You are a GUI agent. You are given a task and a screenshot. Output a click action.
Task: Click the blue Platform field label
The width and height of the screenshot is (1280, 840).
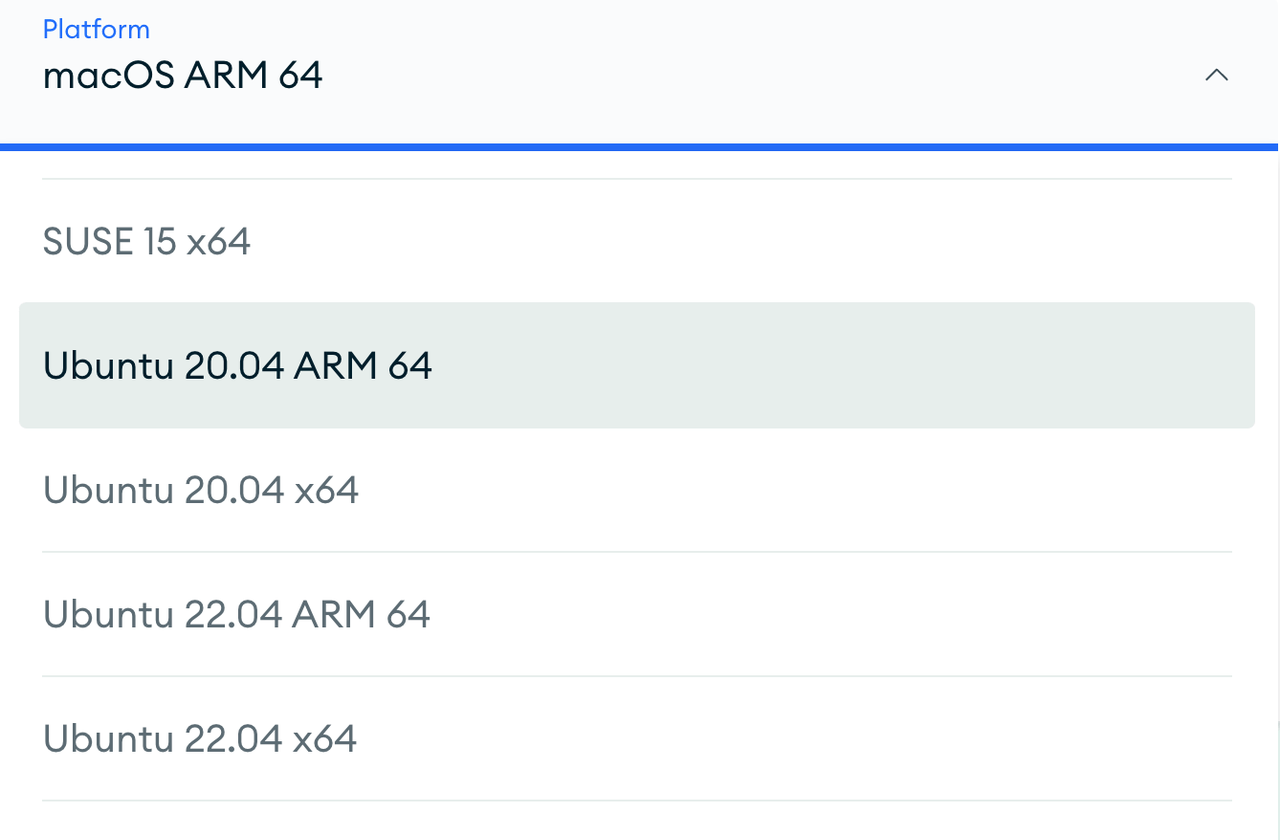(96, 29)
